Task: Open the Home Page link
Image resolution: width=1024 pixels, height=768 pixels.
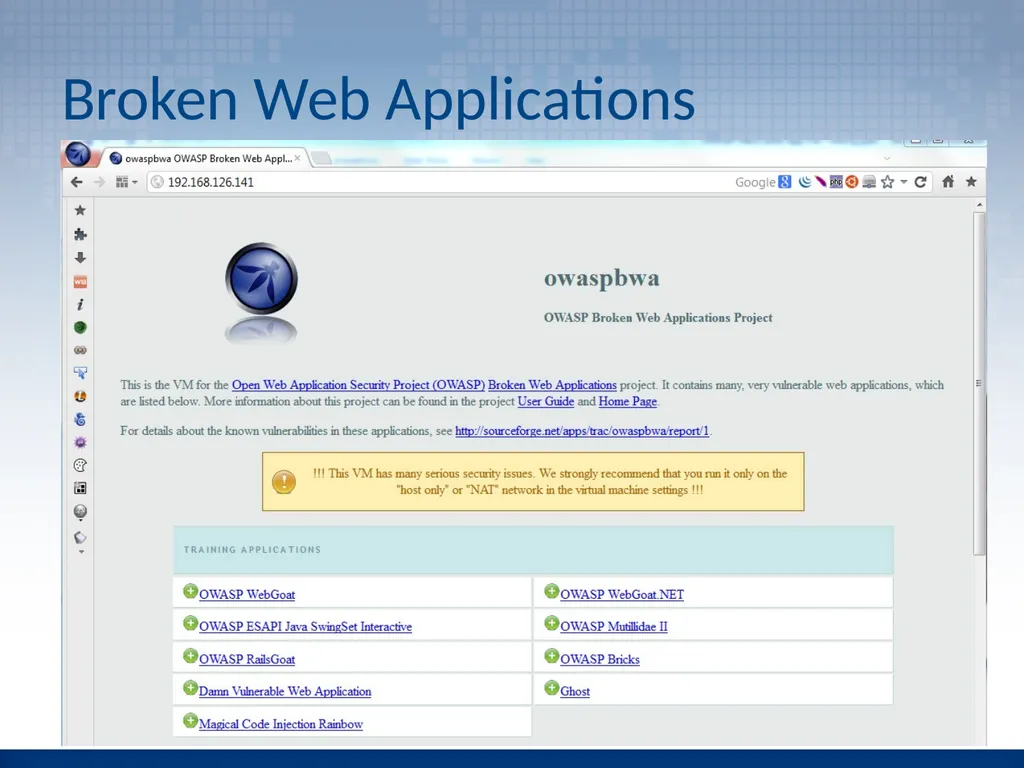Action: (x=628, y=401)
